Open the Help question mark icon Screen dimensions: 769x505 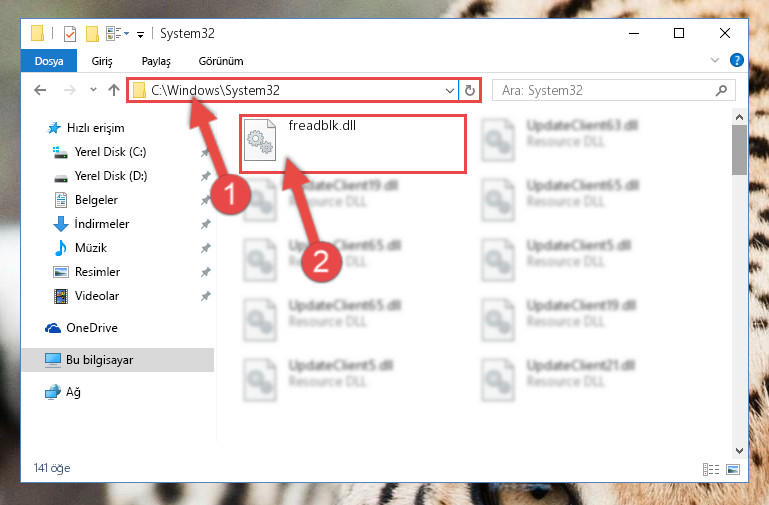pos(736,60)
